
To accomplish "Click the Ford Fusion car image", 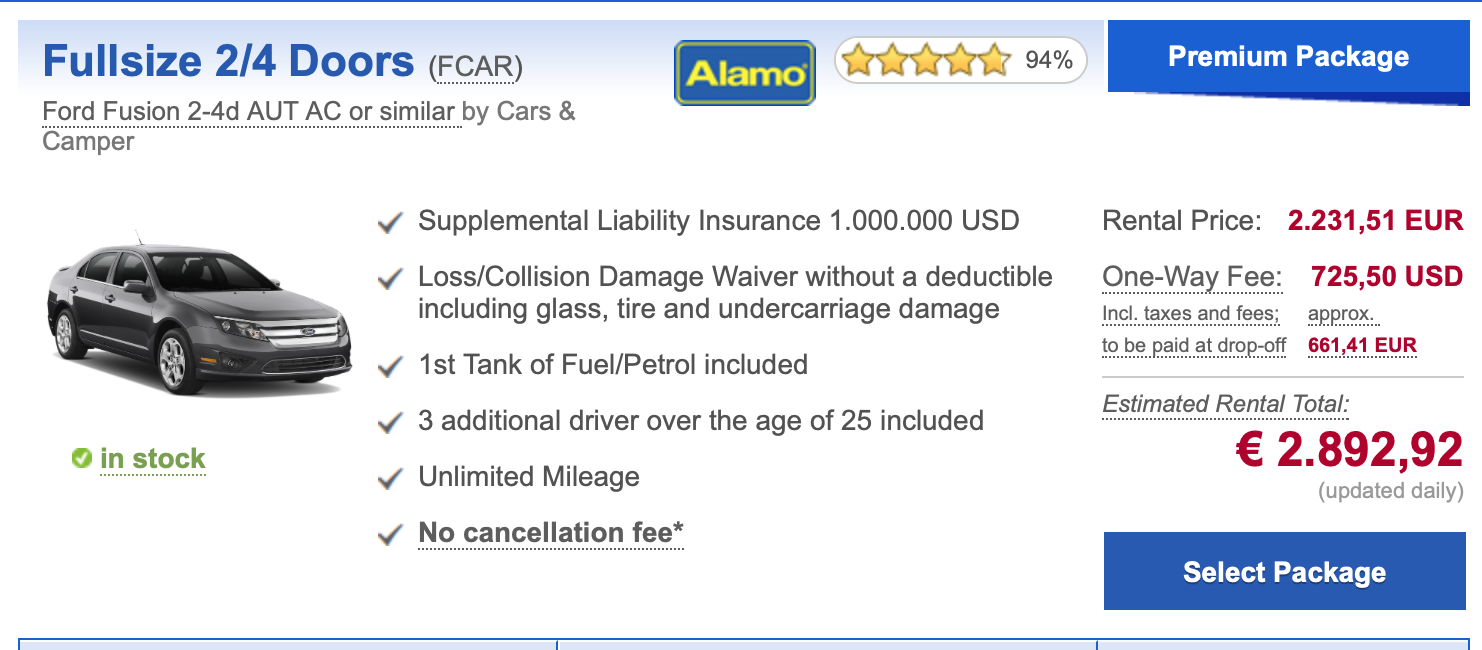I will point(200,315).
